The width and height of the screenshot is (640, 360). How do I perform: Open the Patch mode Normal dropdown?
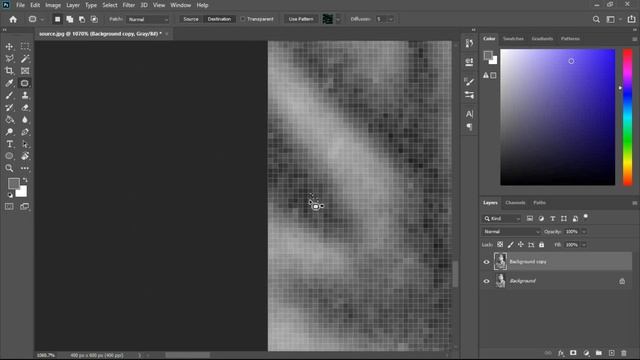[147, 19]
